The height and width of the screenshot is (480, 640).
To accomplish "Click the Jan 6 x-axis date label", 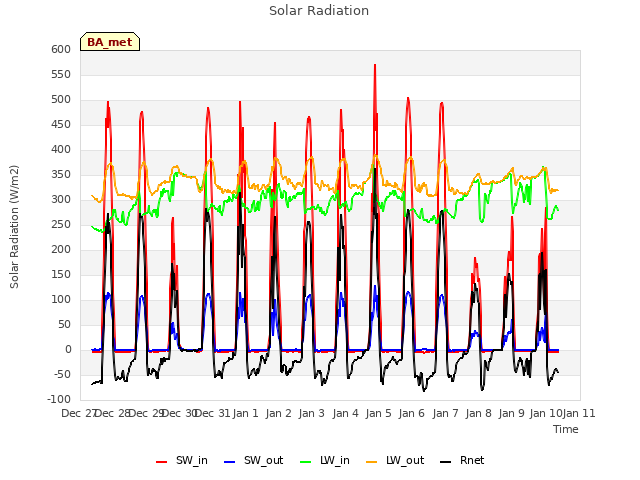I will point(412,413).
